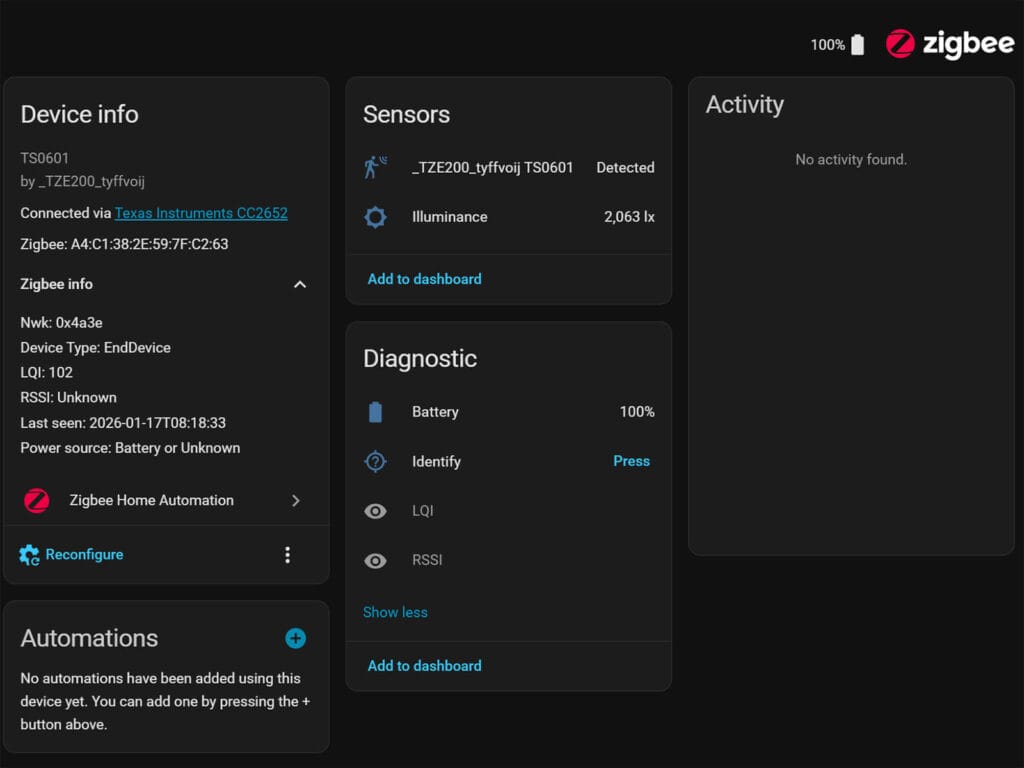This screenshot has width=1024, height=768.
Task: Click the red Zigbee Home Automation icon
Action: [x=37, y=501]
